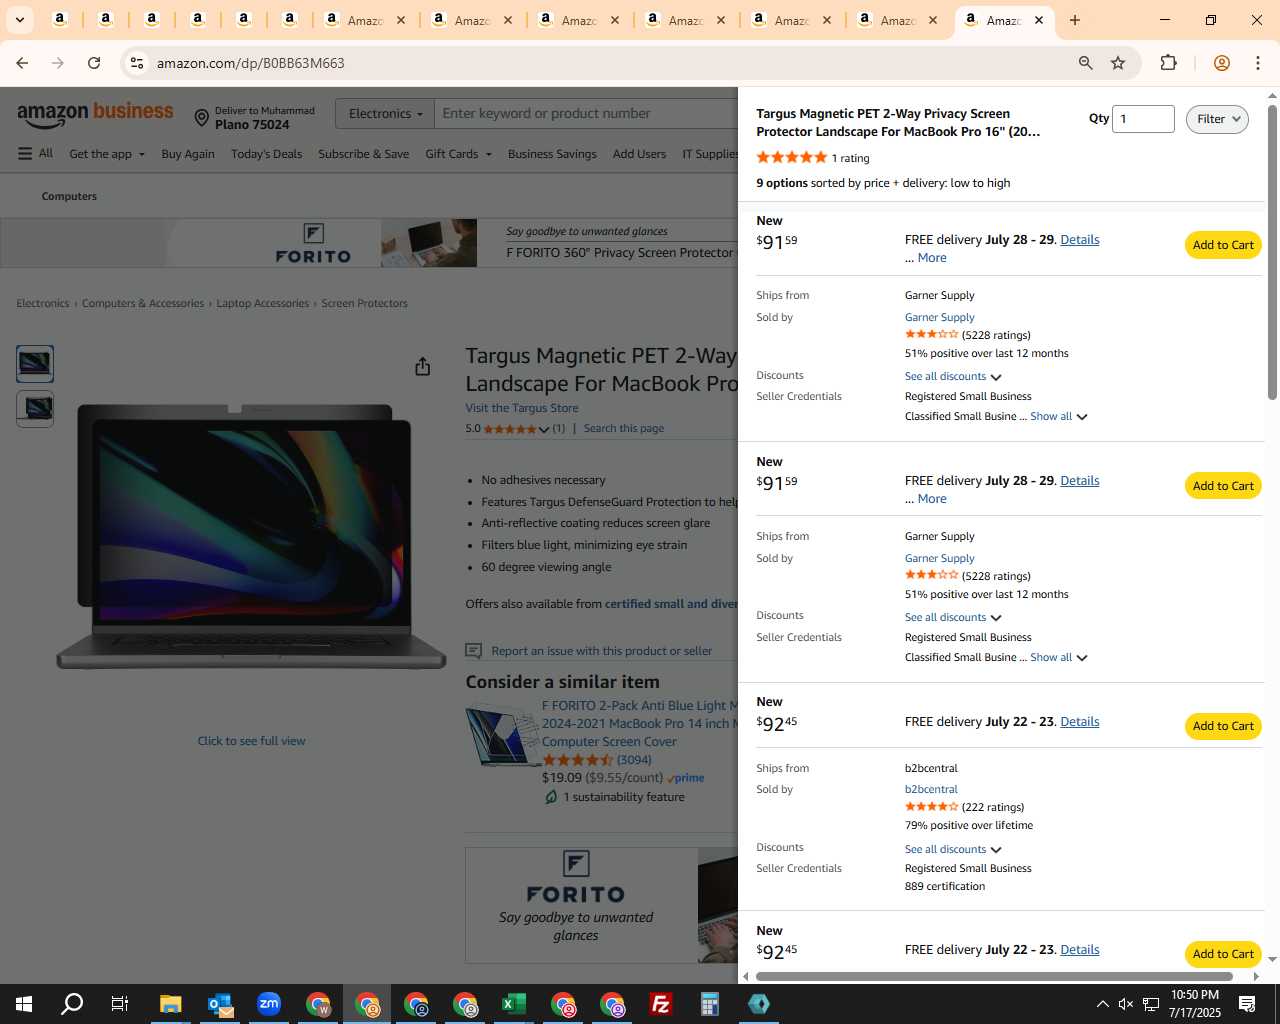This screenshot has width=1280, height=1024.
Task: Open Business Savings navigation item
Action: [x=552, y=154]
